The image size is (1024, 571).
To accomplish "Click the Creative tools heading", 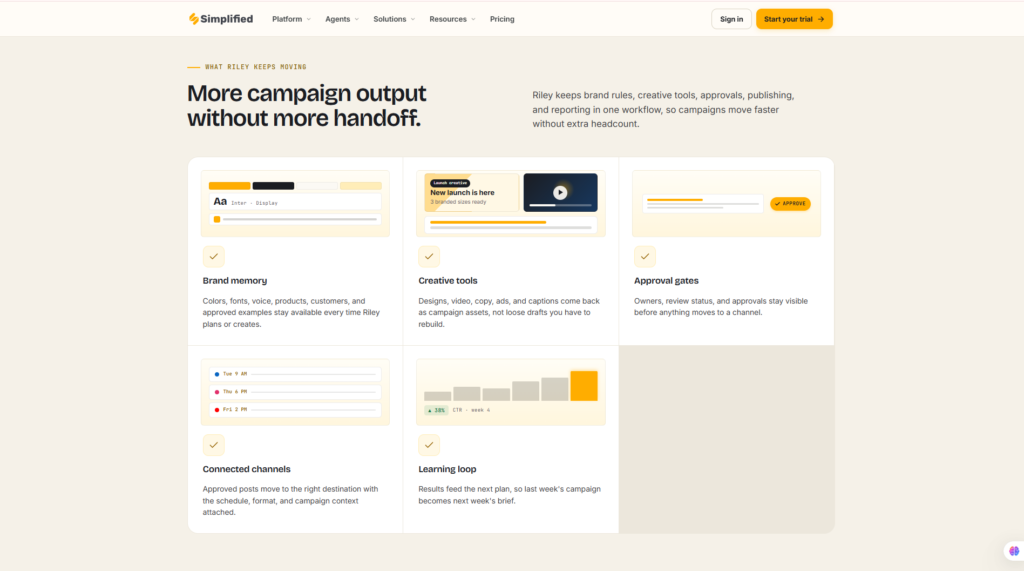I will (x=448, y=281).
